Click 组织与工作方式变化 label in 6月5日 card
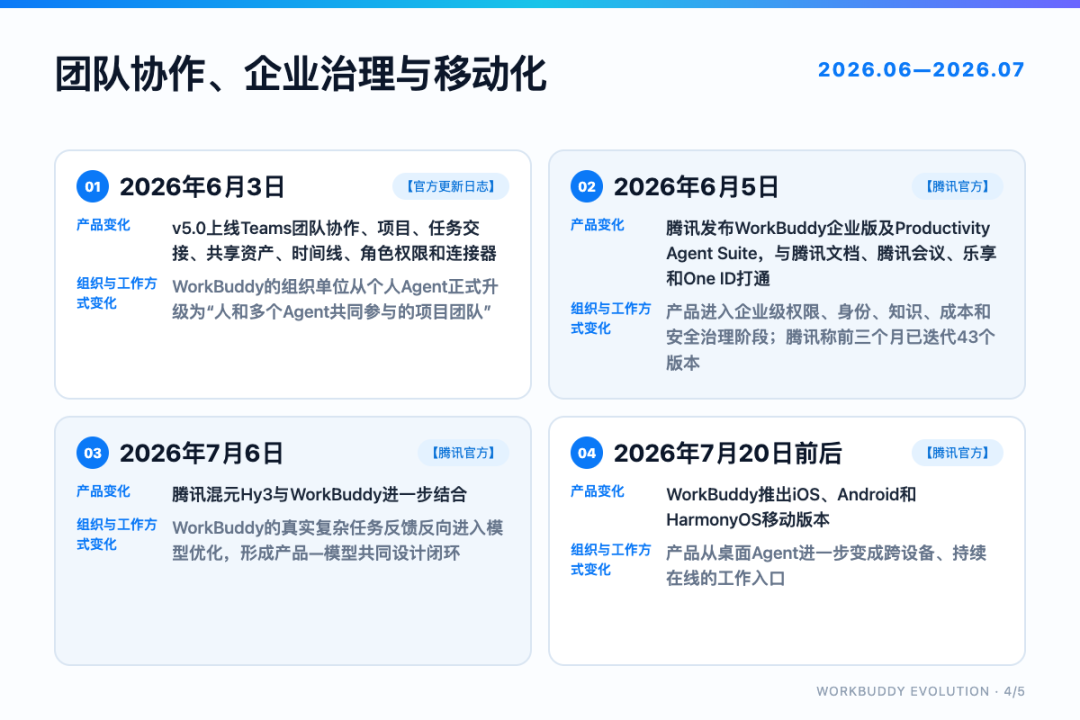Viewport: 1080px width, 720px height. [610, 318]
